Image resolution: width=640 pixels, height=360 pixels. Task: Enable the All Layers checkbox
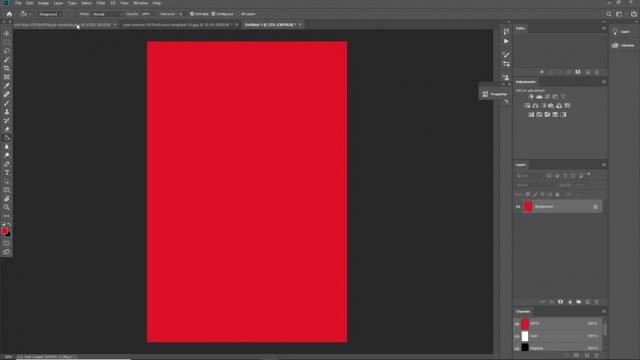coord(238,14)
